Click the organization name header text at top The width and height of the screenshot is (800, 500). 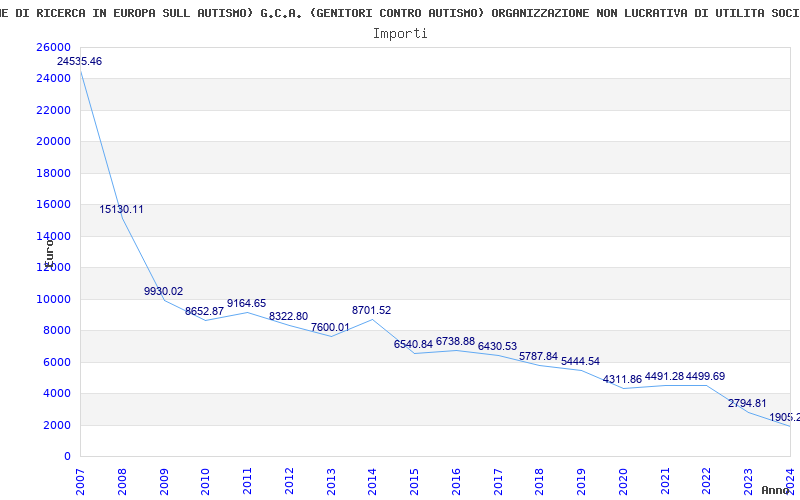tap(400, 11)
